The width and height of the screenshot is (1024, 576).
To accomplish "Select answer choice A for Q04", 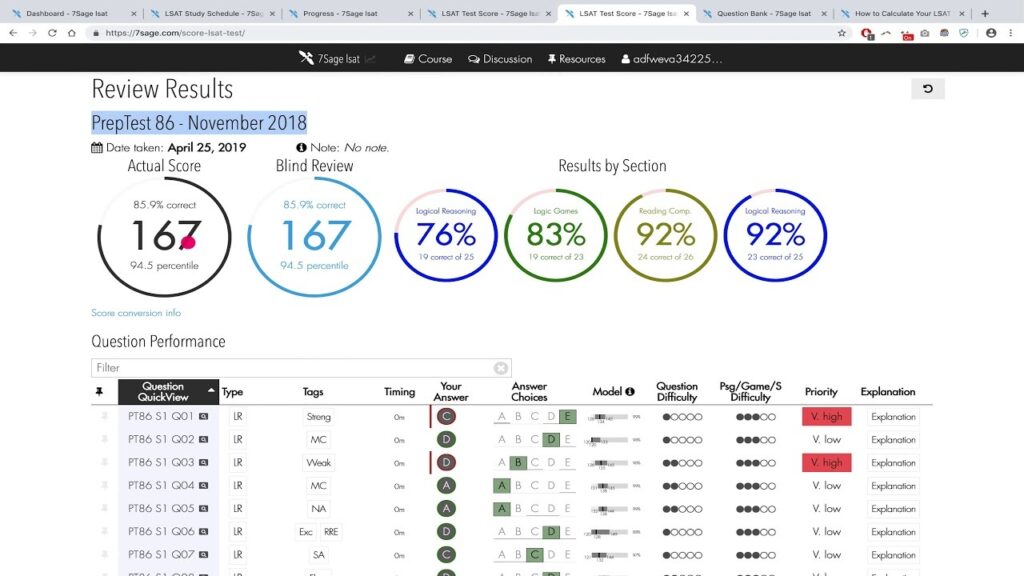I will click(501, 486).
